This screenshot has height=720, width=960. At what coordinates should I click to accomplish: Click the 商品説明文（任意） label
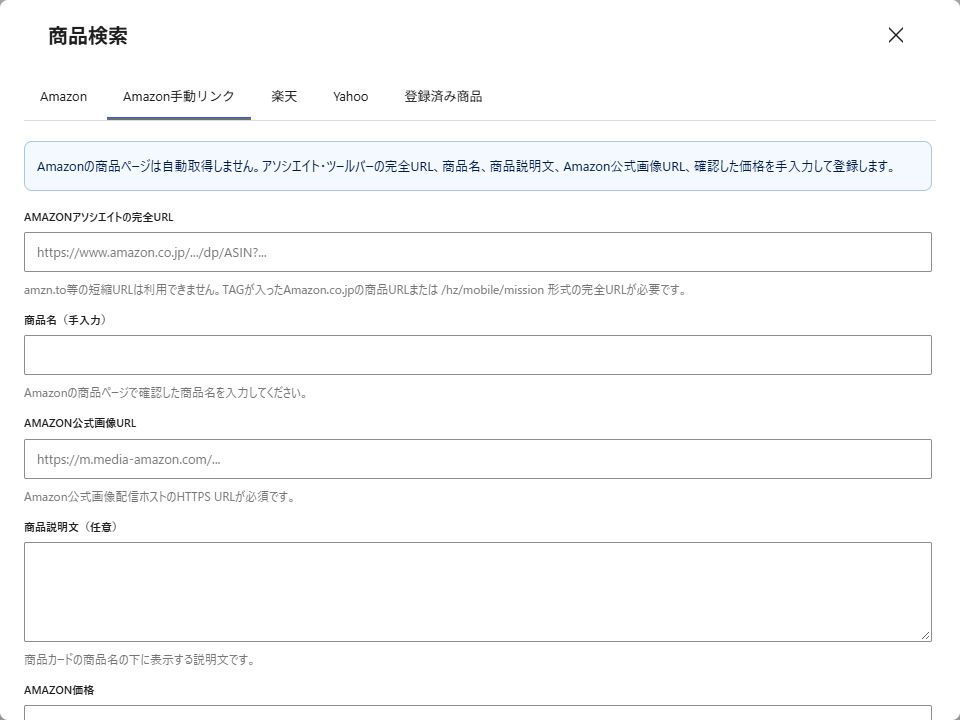click(x=71, y=527)
